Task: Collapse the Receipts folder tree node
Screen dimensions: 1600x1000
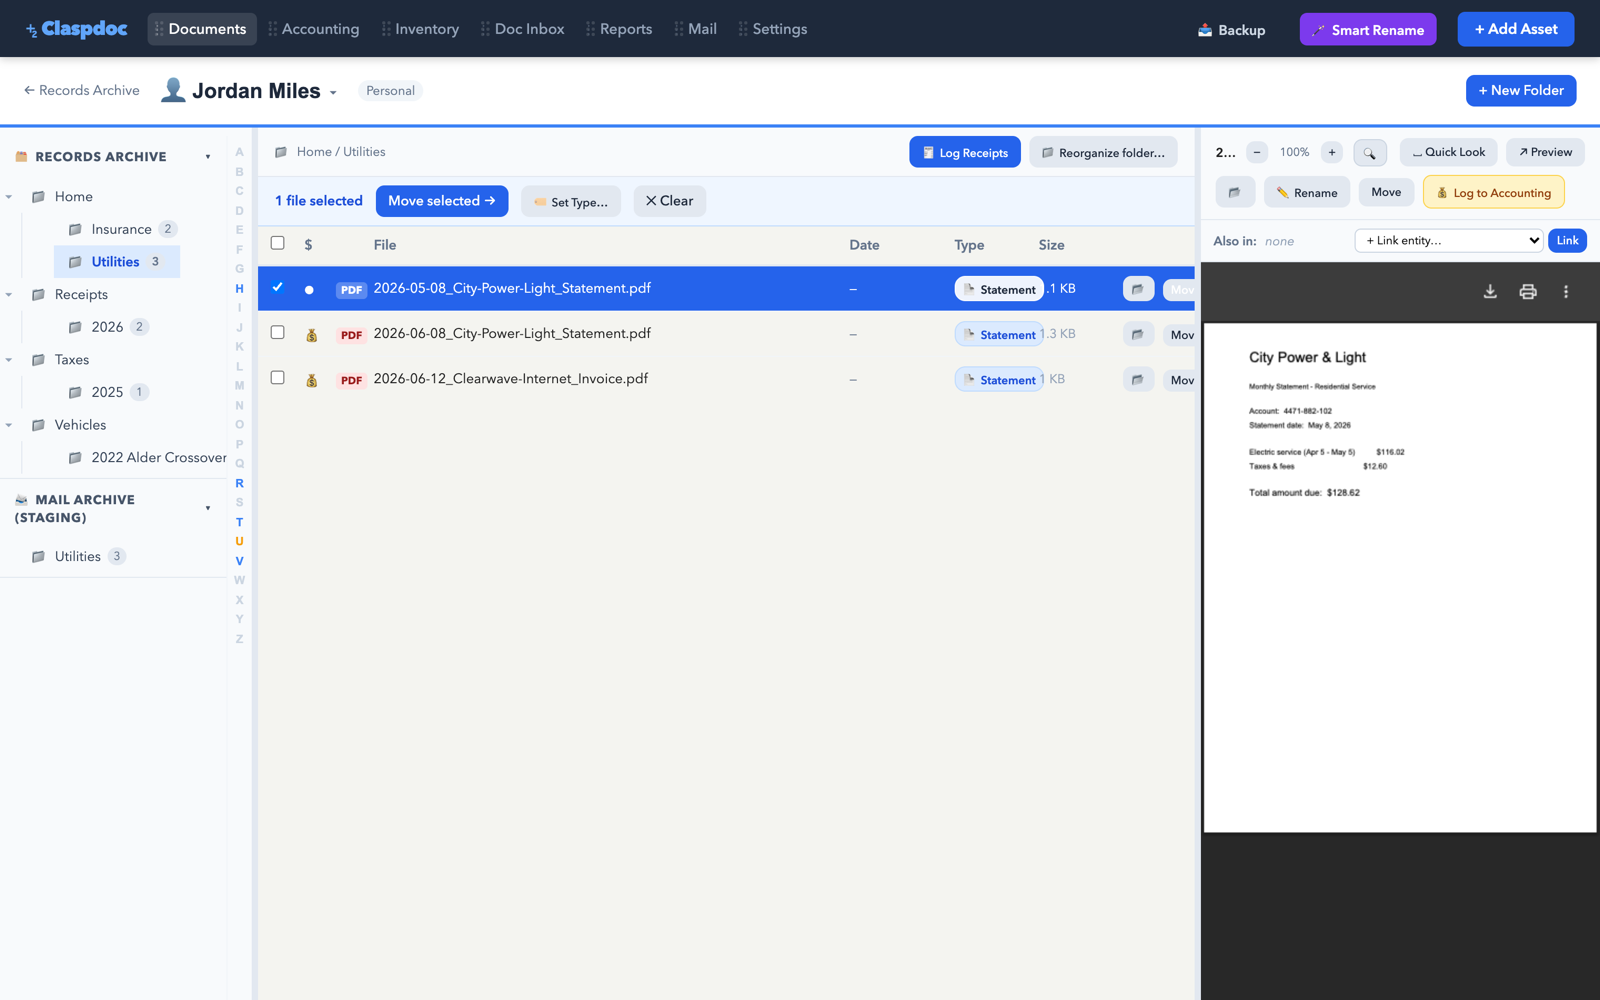Action: (9, 295)
